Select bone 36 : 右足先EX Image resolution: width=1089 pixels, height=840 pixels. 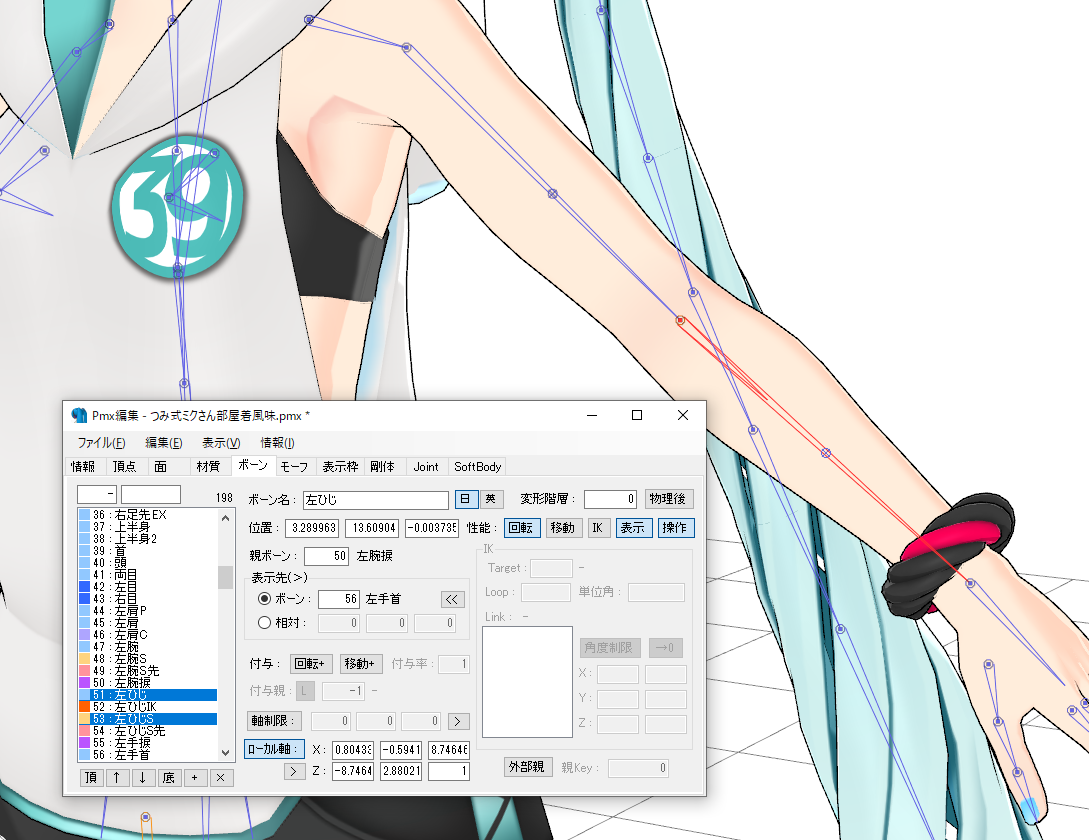tap(147, 515)
